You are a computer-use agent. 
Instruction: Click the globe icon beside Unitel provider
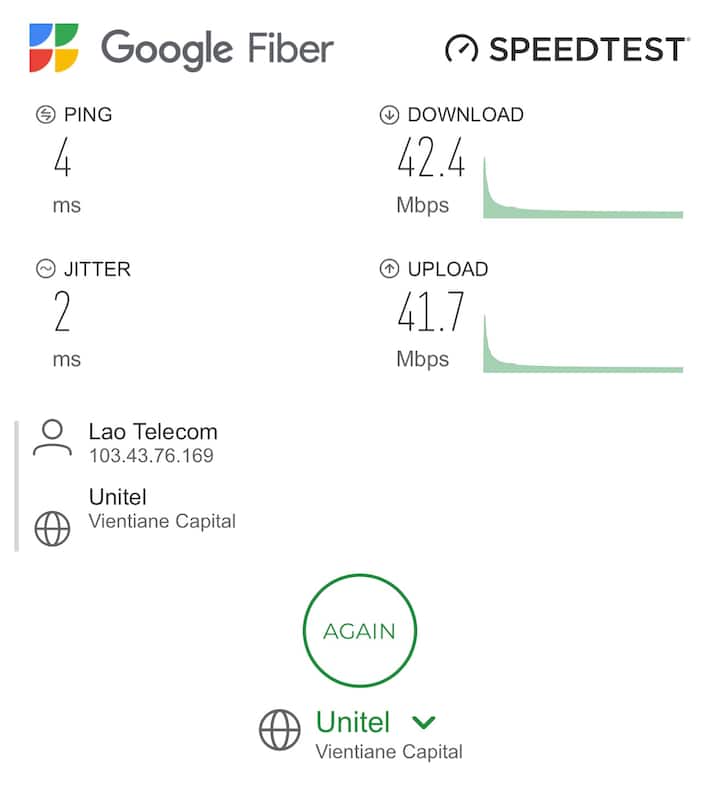[52, 528]
